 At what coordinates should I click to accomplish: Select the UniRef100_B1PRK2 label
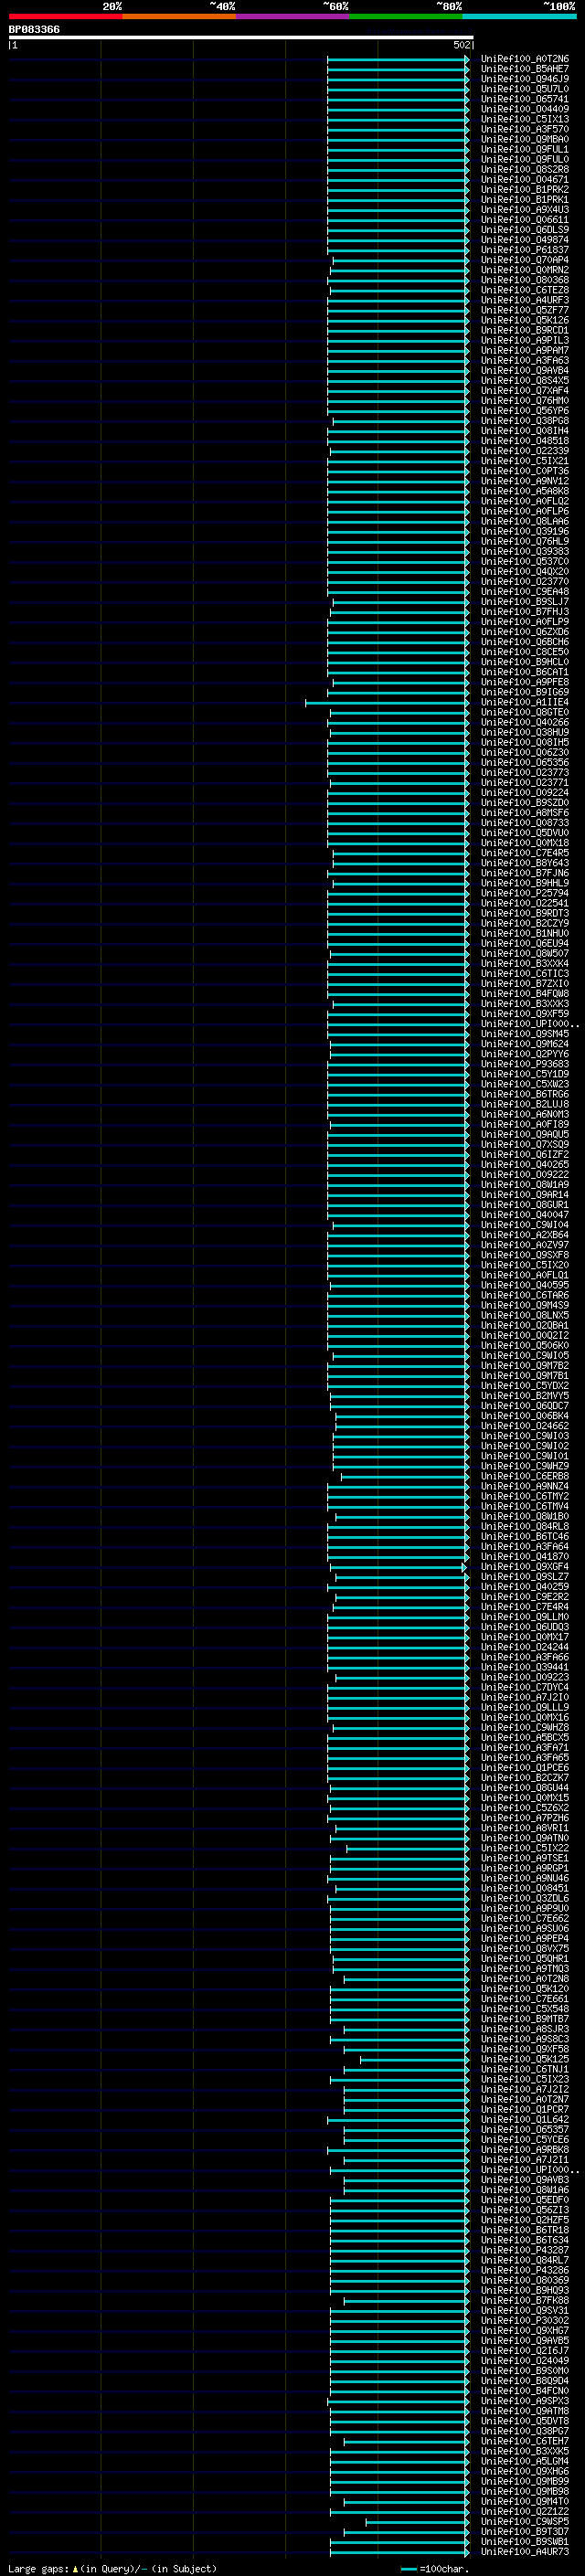pos(525,189)
